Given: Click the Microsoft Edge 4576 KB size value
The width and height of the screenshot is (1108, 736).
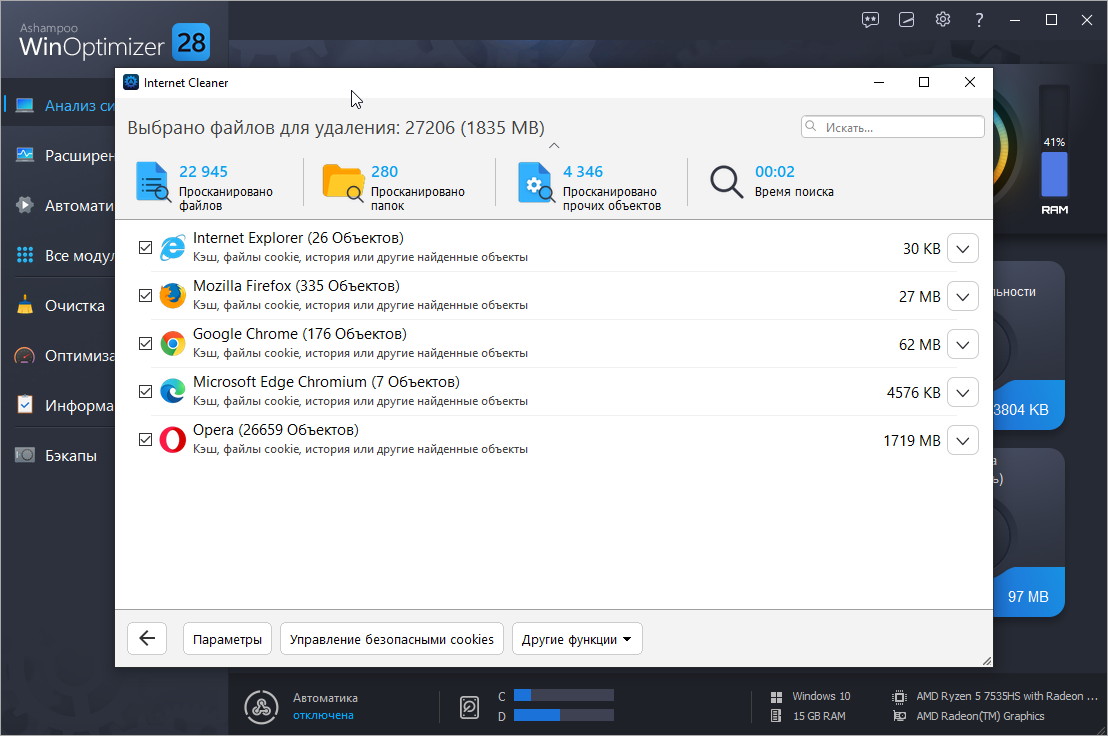Looking at the screenshot, I should [914, 393].
